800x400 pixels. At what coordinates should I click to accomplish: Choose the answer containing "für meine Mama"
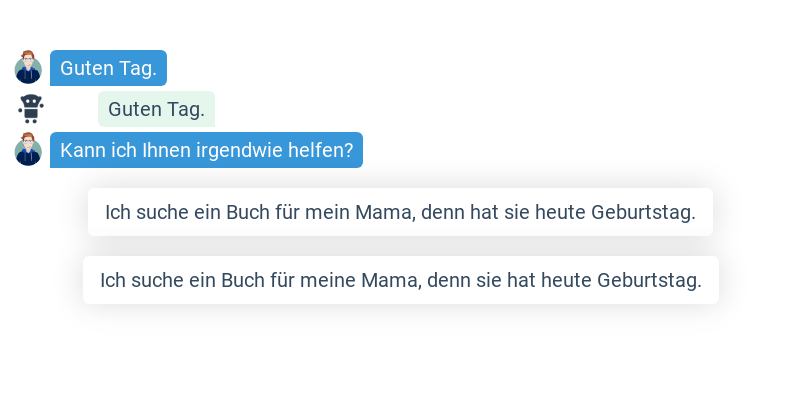(x=400, y=280)
